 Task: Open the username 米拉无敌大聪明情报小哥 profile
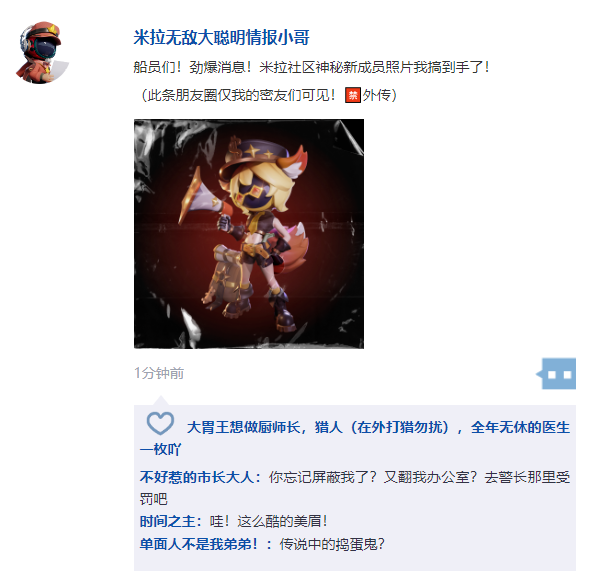[222, 37]
